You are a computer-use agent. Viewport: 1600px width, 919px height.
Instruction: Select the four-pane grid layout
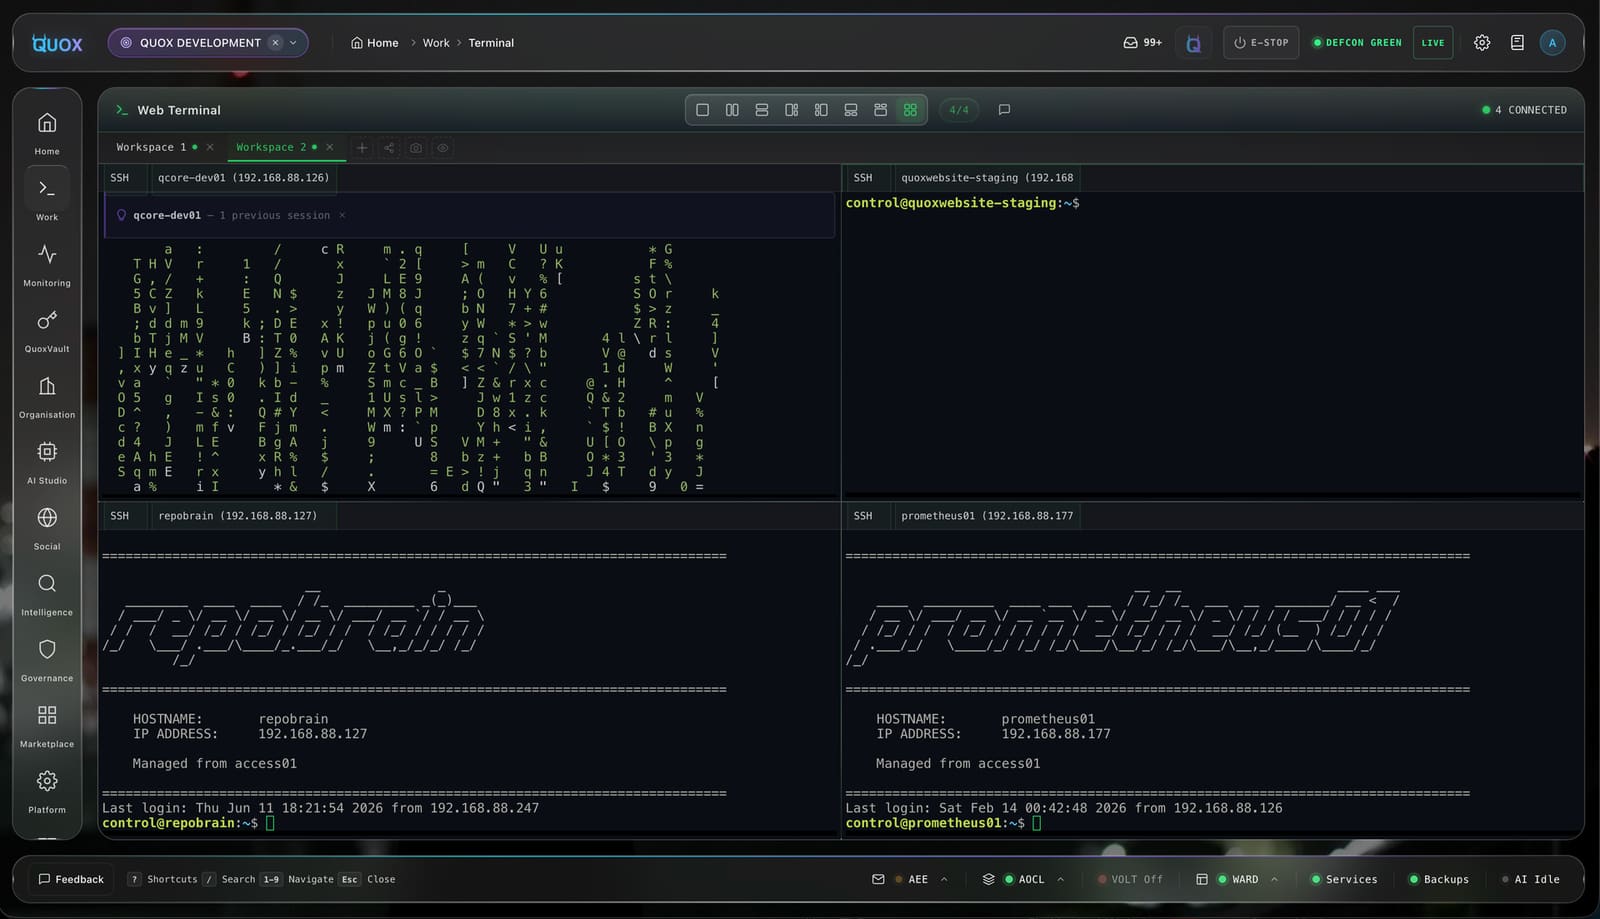910,110
